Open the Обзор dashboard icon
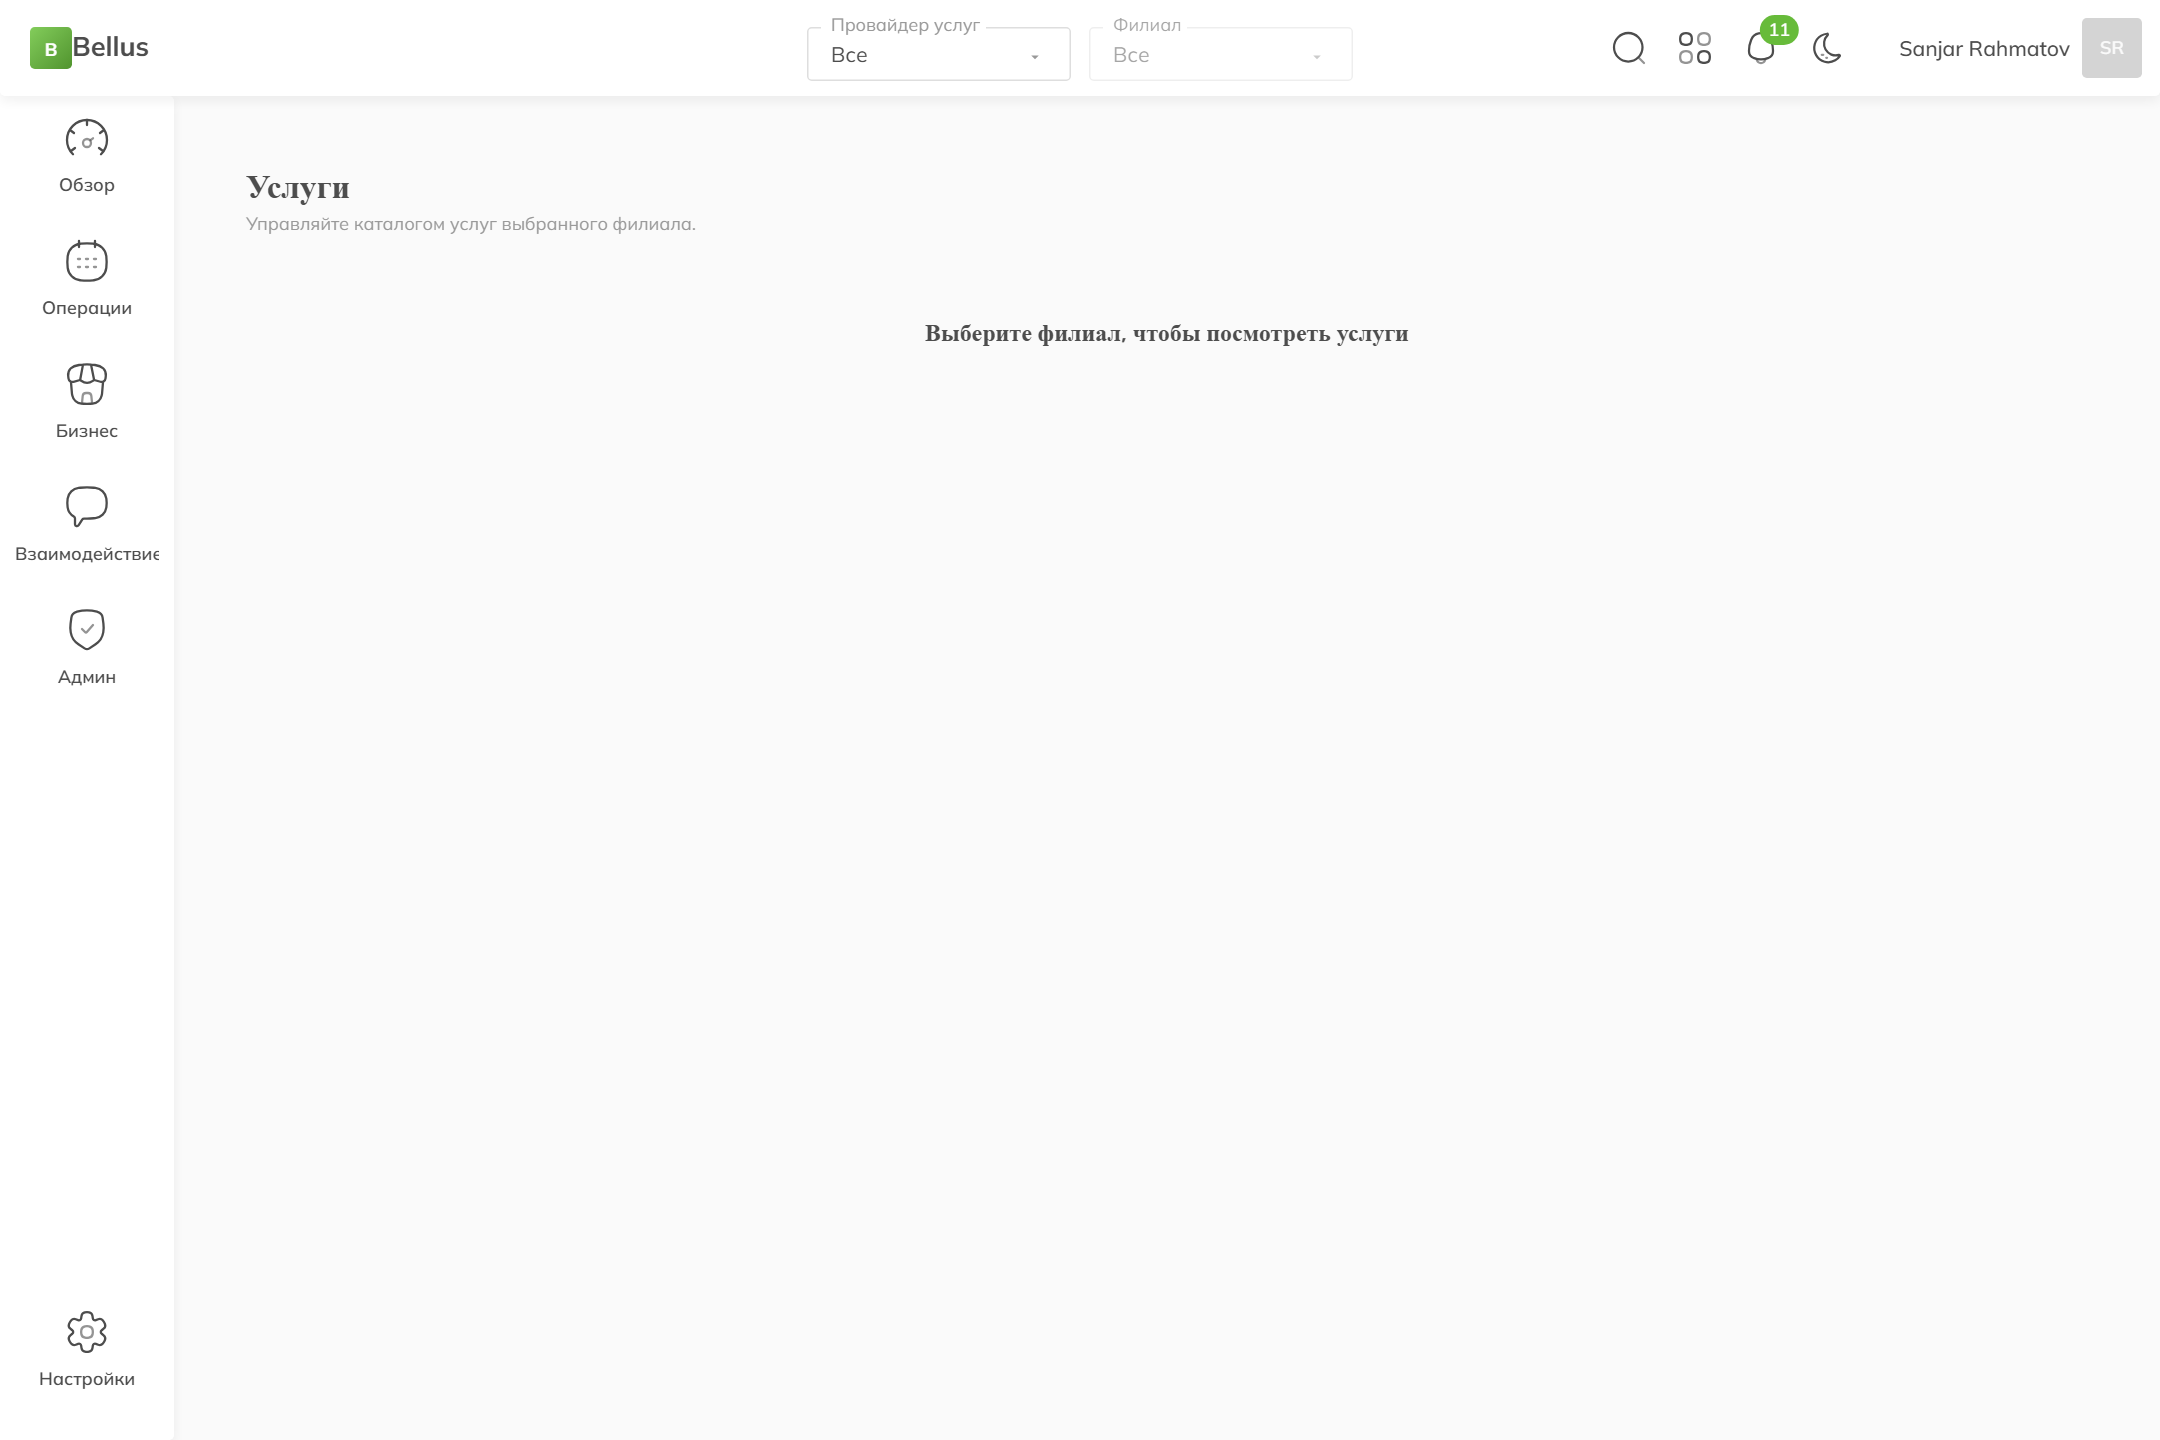 pos(87,139)
